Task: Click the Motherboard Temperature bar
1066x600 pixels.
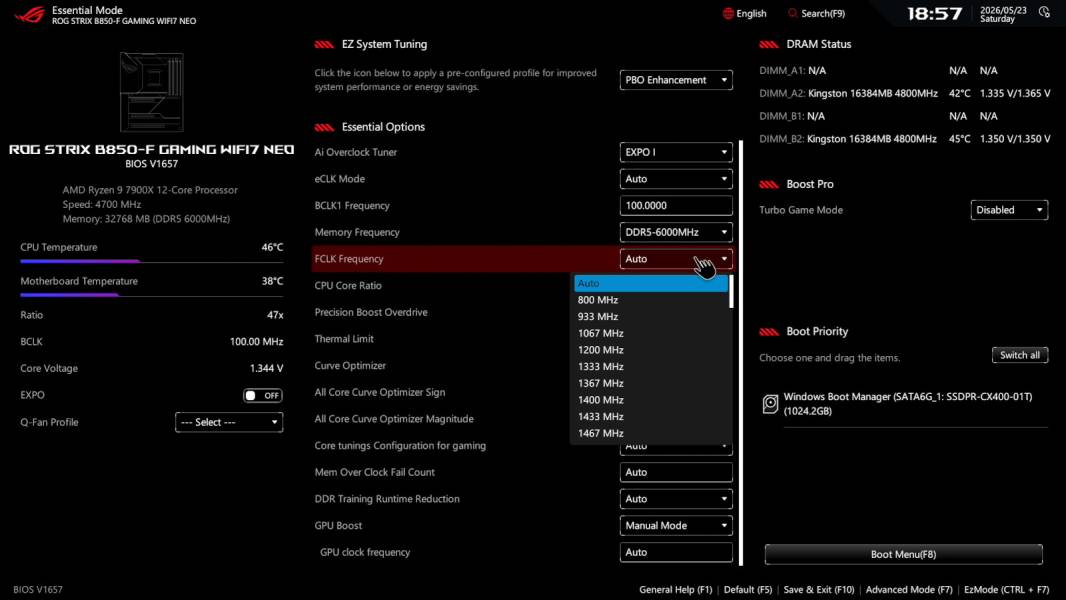Action: [x=152, y=295]
